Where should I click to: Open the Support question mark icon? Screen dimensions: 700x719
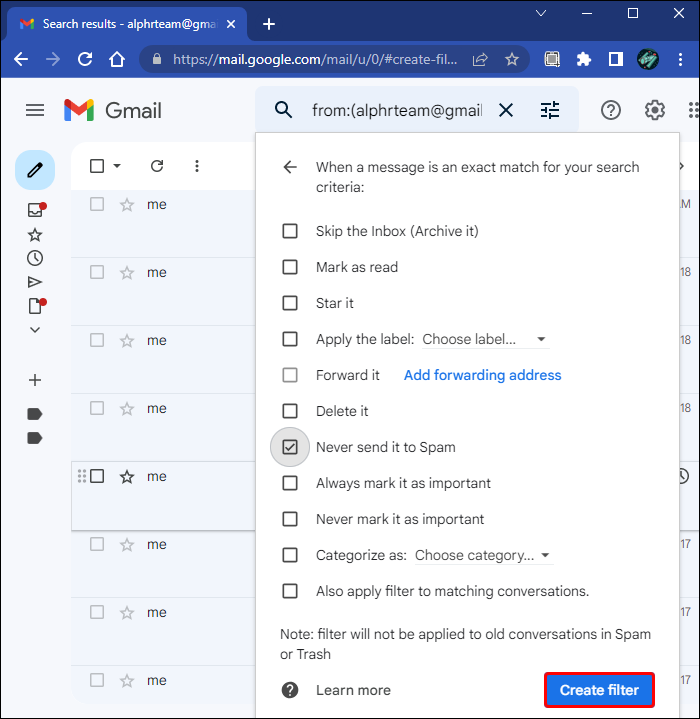point(611,111)
